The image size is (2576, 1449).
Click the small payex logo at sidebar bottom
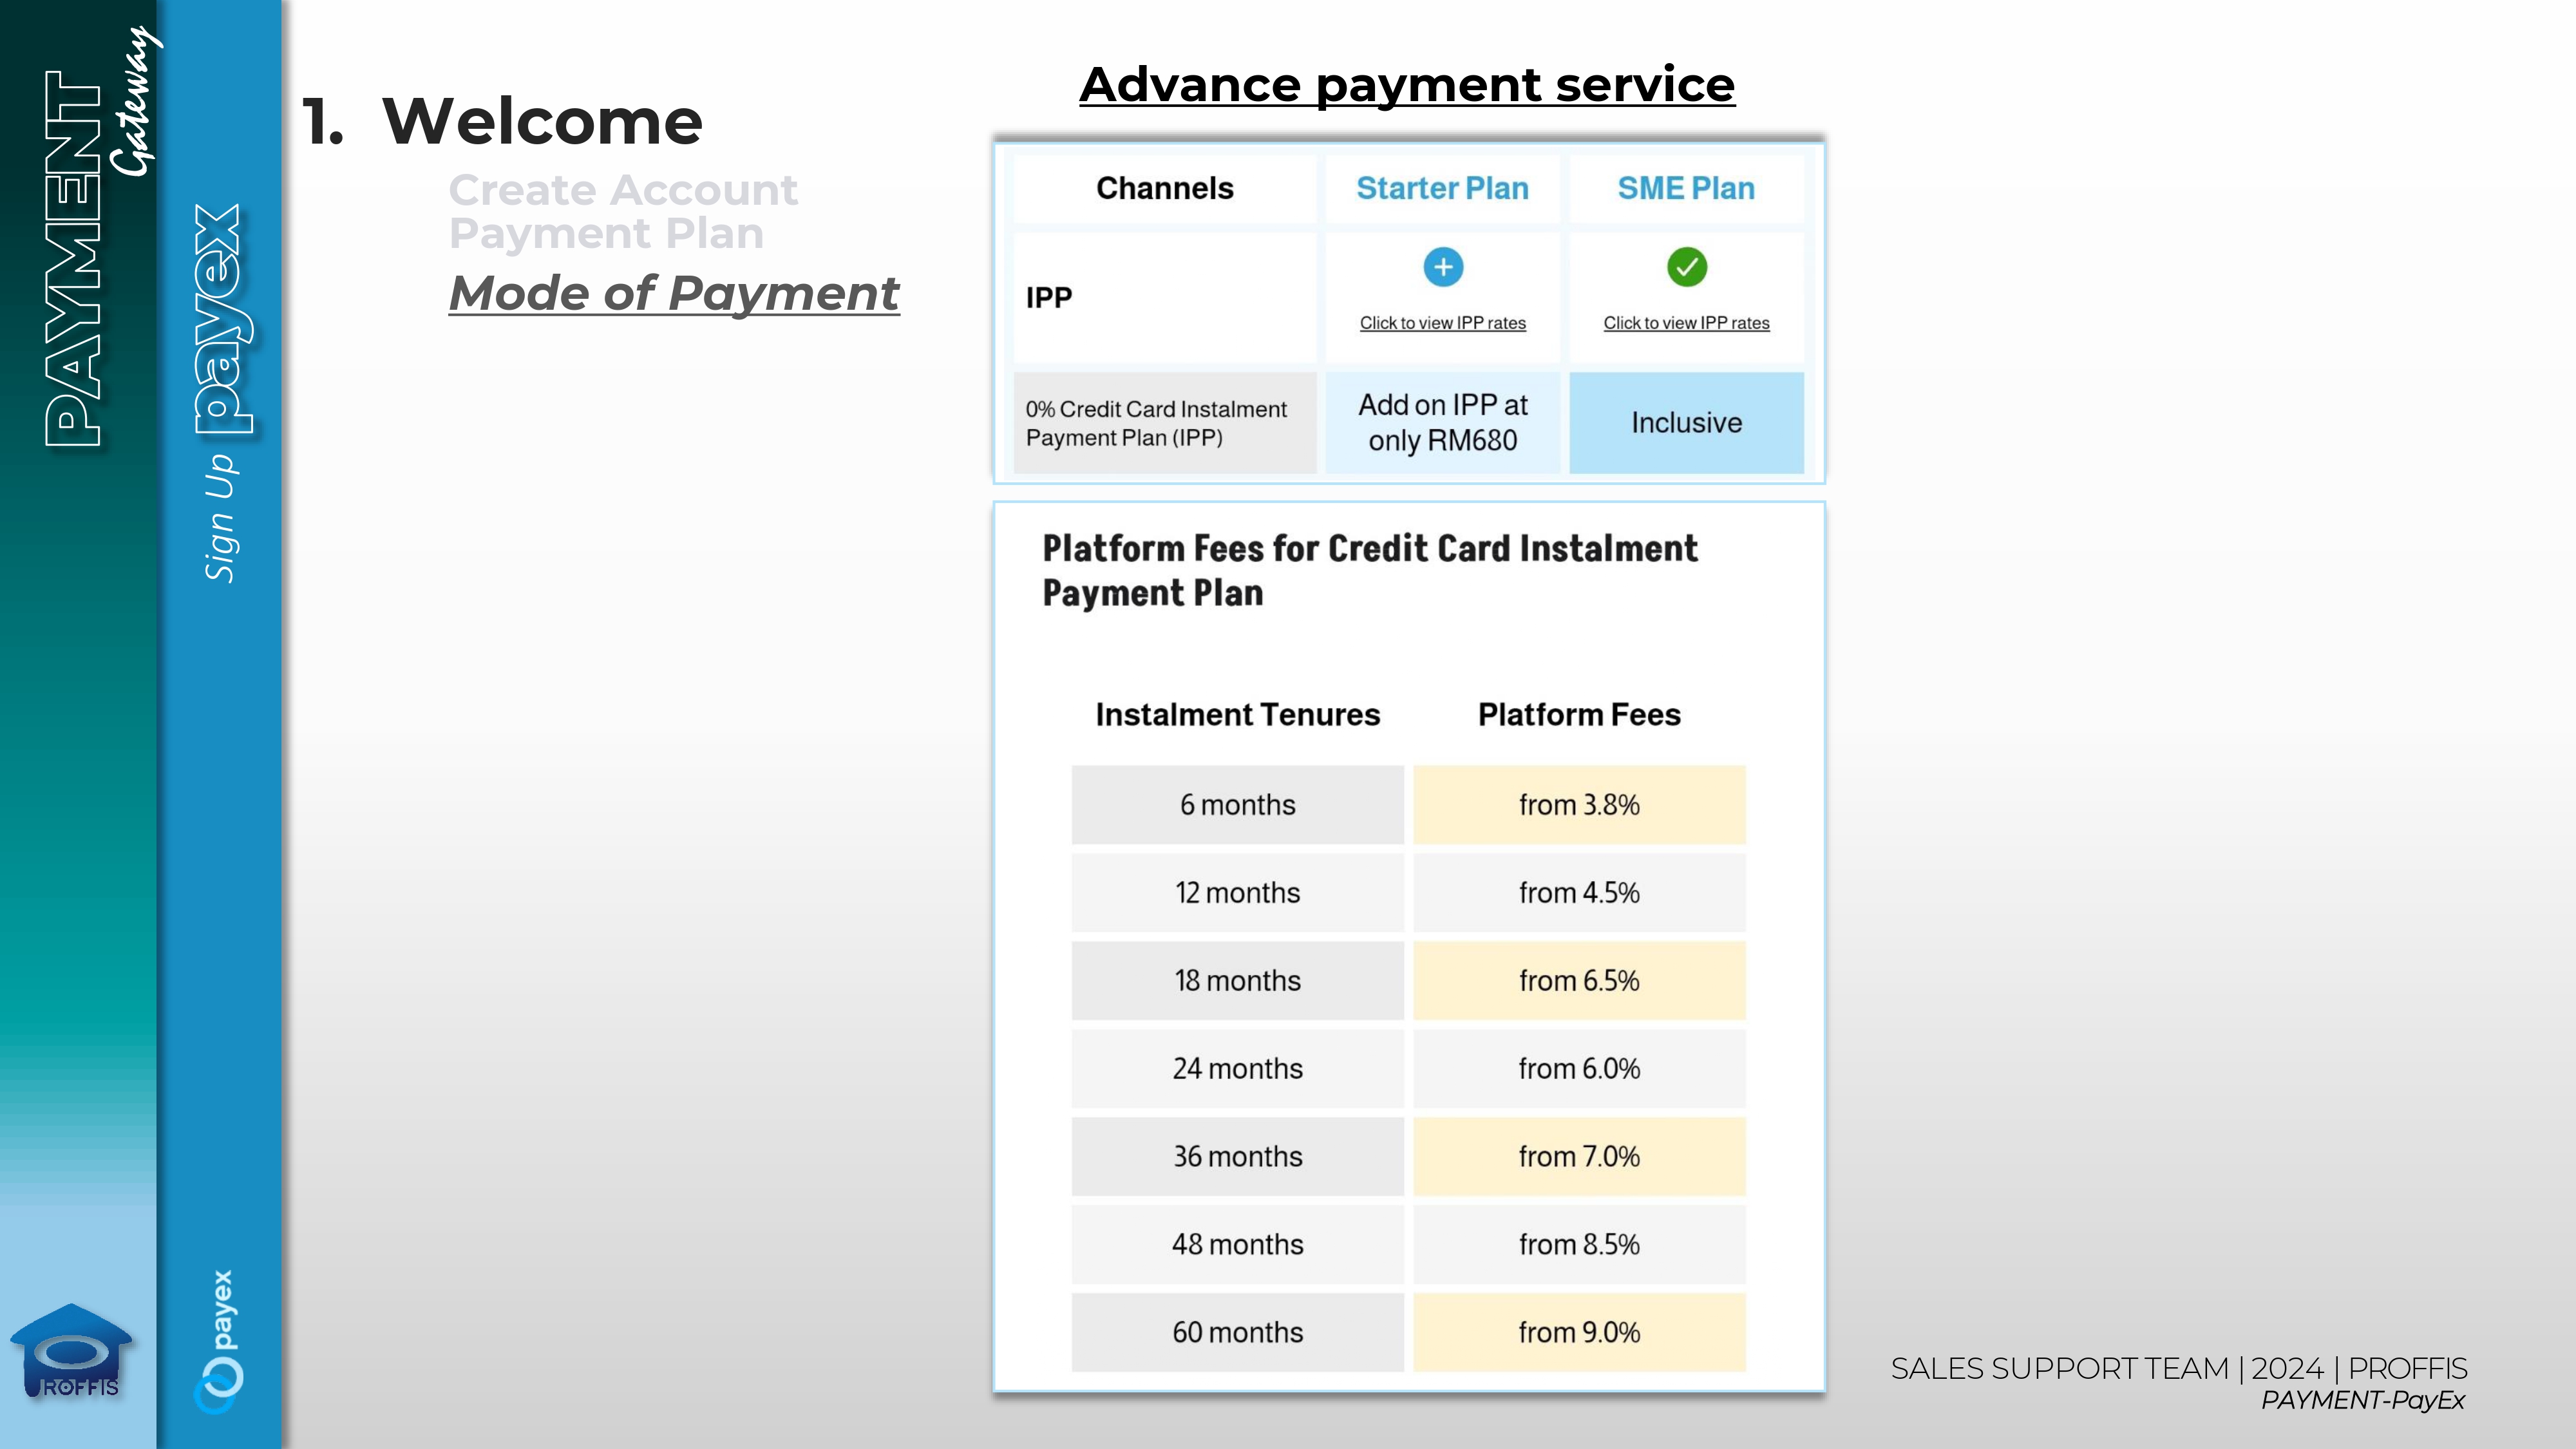pyautogui.click(x=220, y=1340)
